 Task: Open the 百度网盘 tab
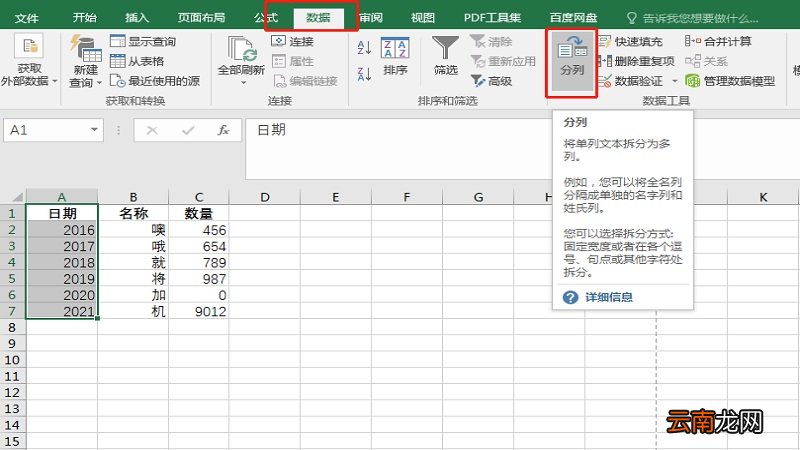coord(573,18)
